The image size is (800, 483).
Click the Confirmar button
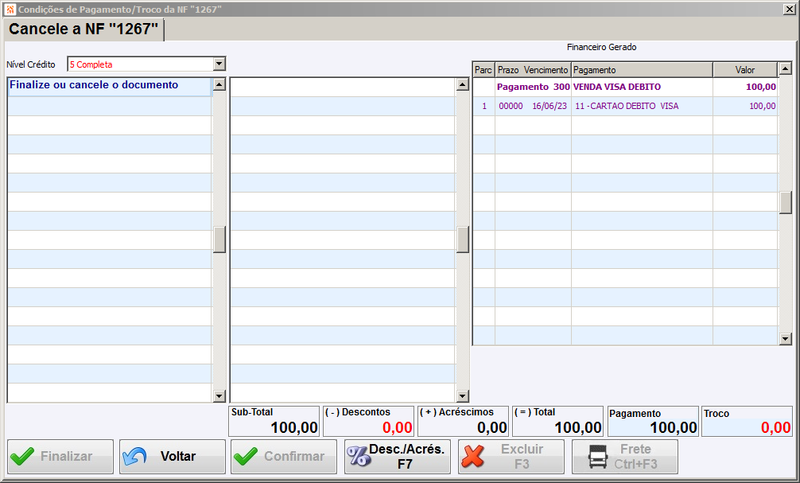click(284, 456)
